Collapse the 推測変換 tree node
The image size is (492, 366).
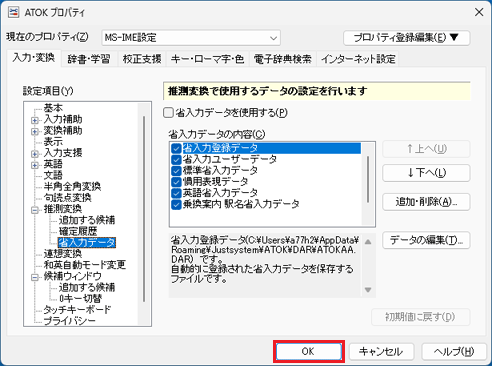[35, 210]
